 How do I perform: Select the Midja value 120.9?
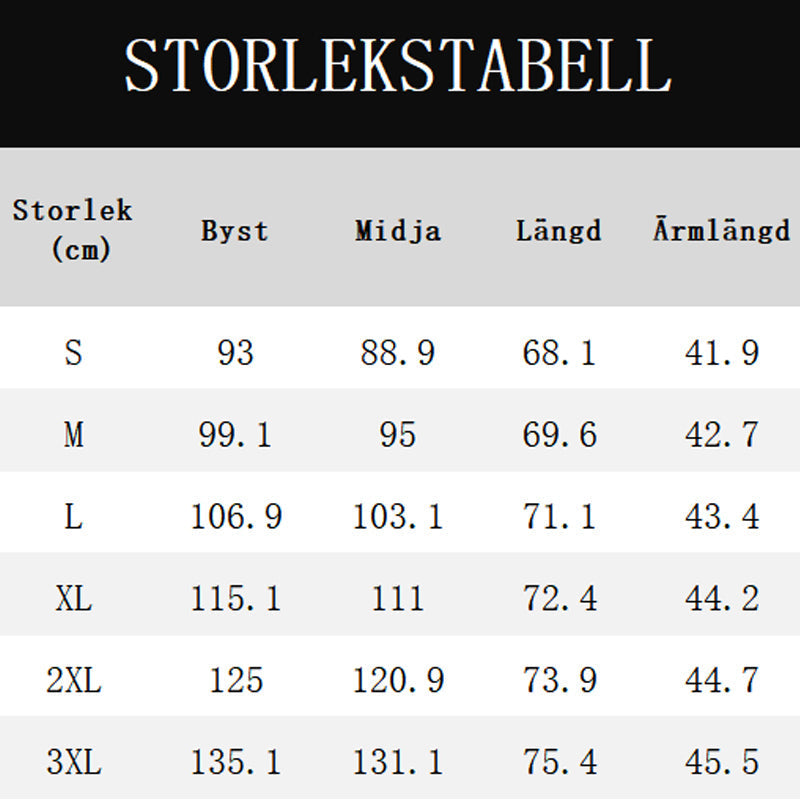coord(398,681)
